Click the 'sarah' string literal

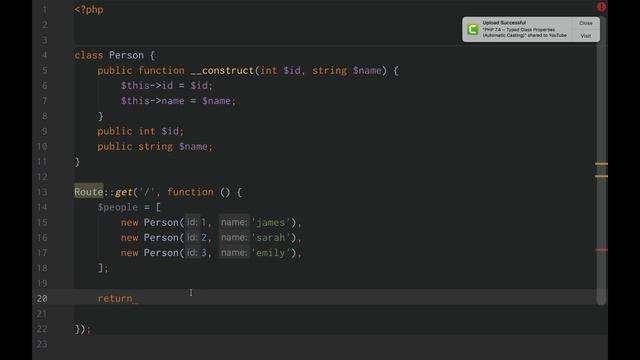tap(271, 238)
